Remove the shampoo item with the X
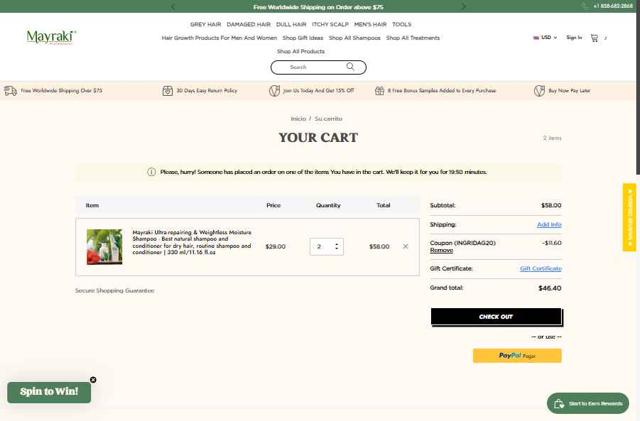This screenshot has width=640, height=421. click(405, 246)
